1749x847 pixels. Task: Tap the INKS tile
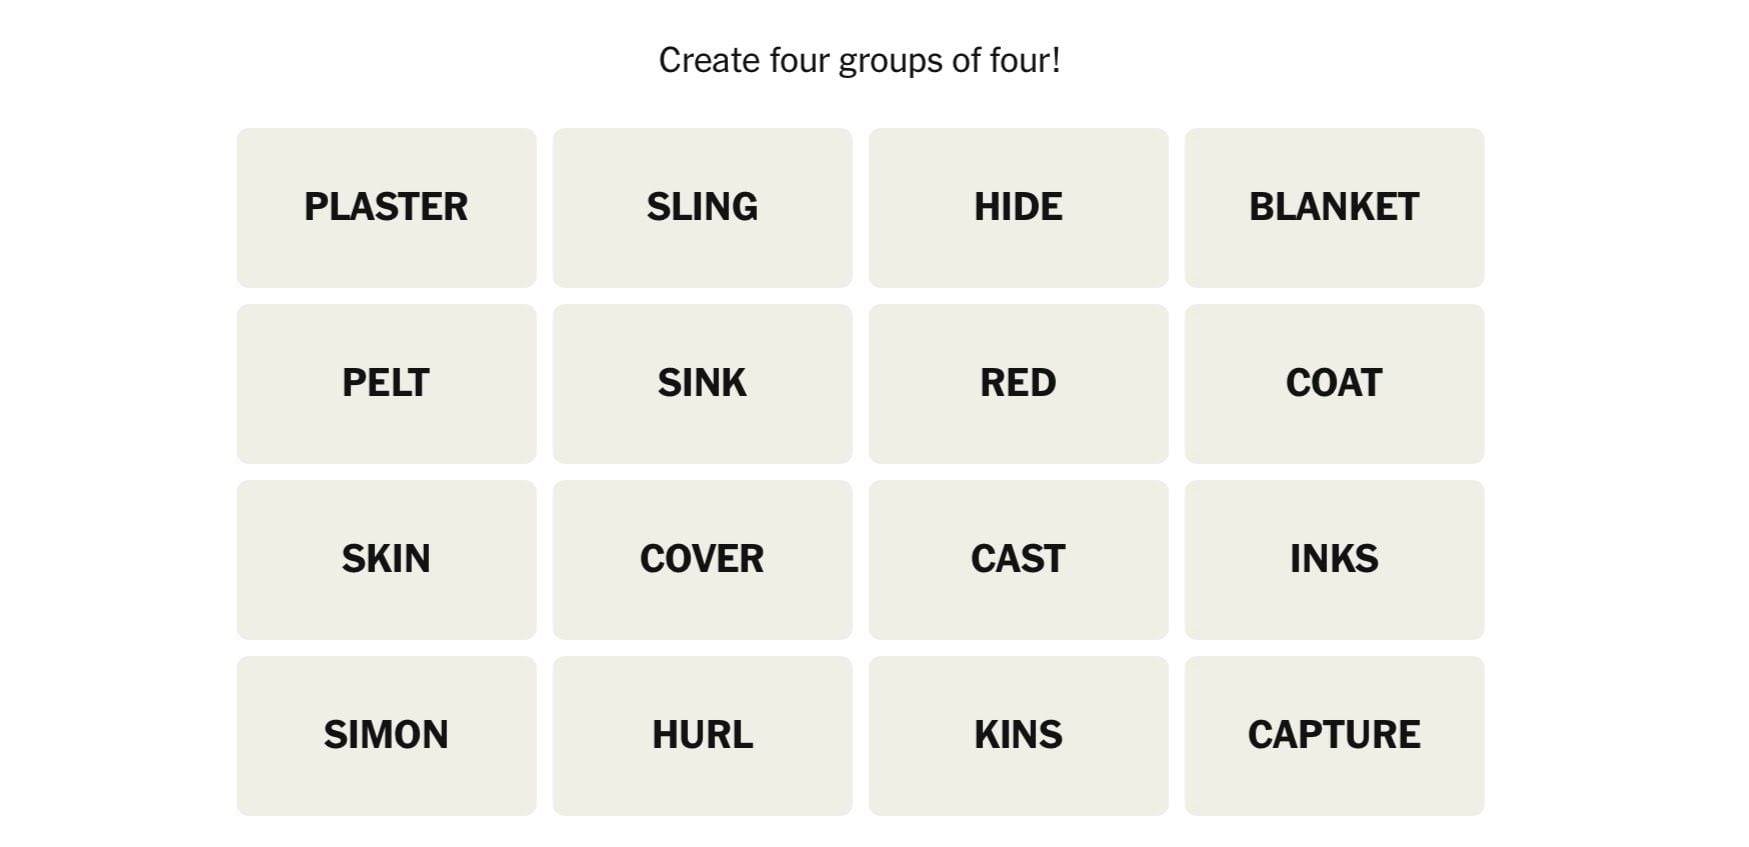tap(1334, 559)
